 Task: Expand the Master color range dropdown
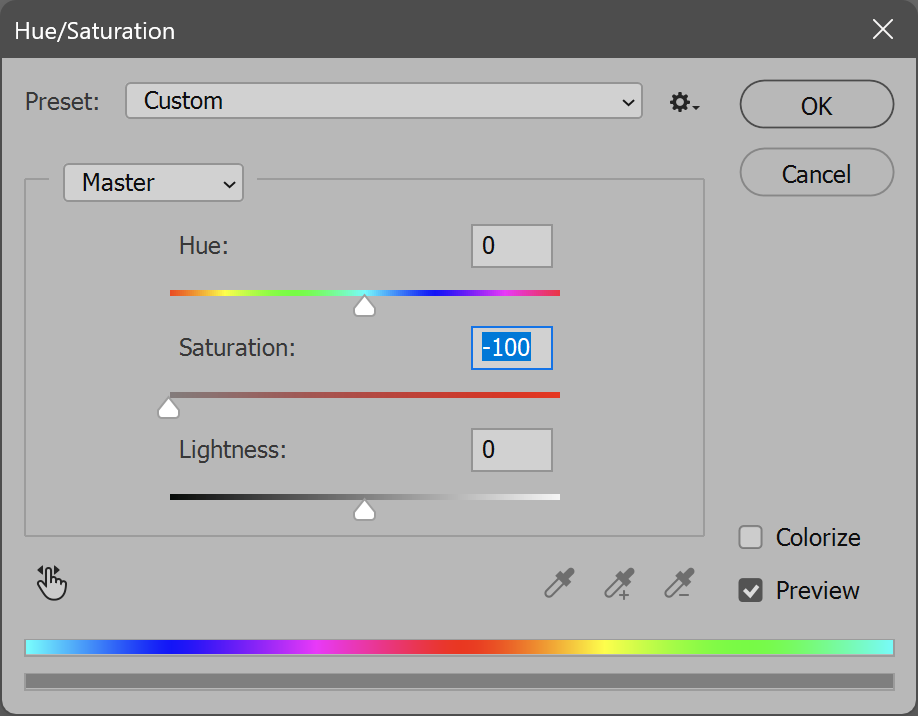pyautogui.click(x=153, y=183)
